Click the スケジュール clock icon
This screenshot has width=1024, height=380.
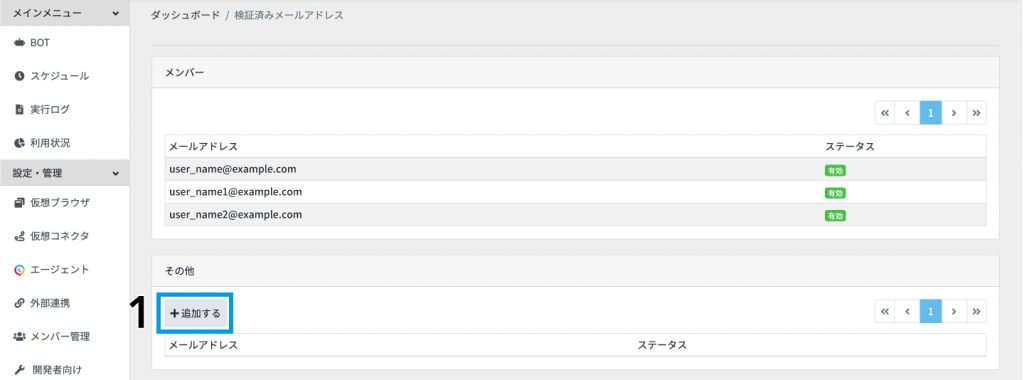[19, 76]
